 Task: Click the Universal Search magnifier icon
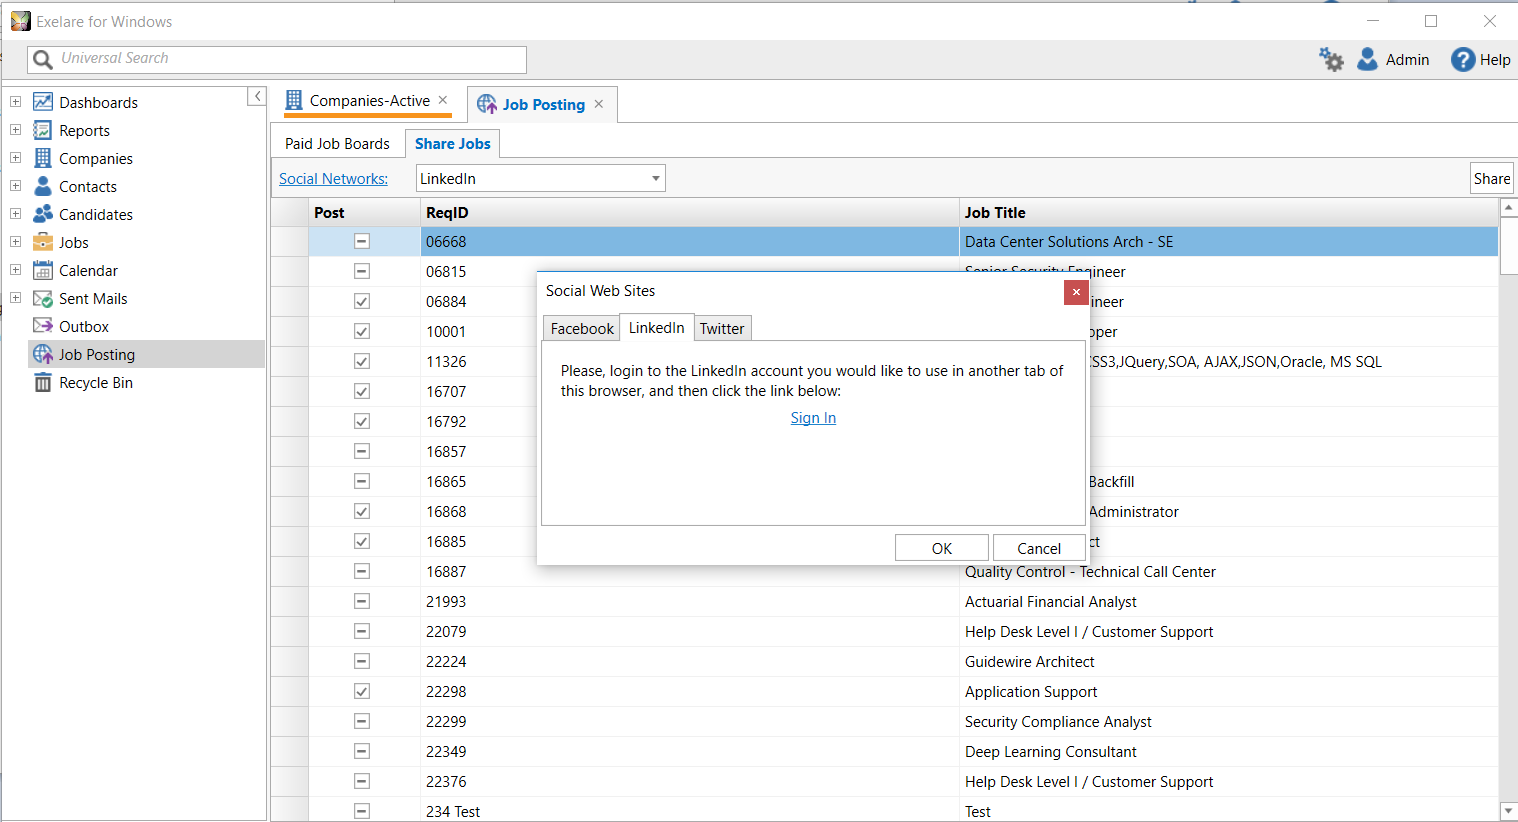coord(43,59)
